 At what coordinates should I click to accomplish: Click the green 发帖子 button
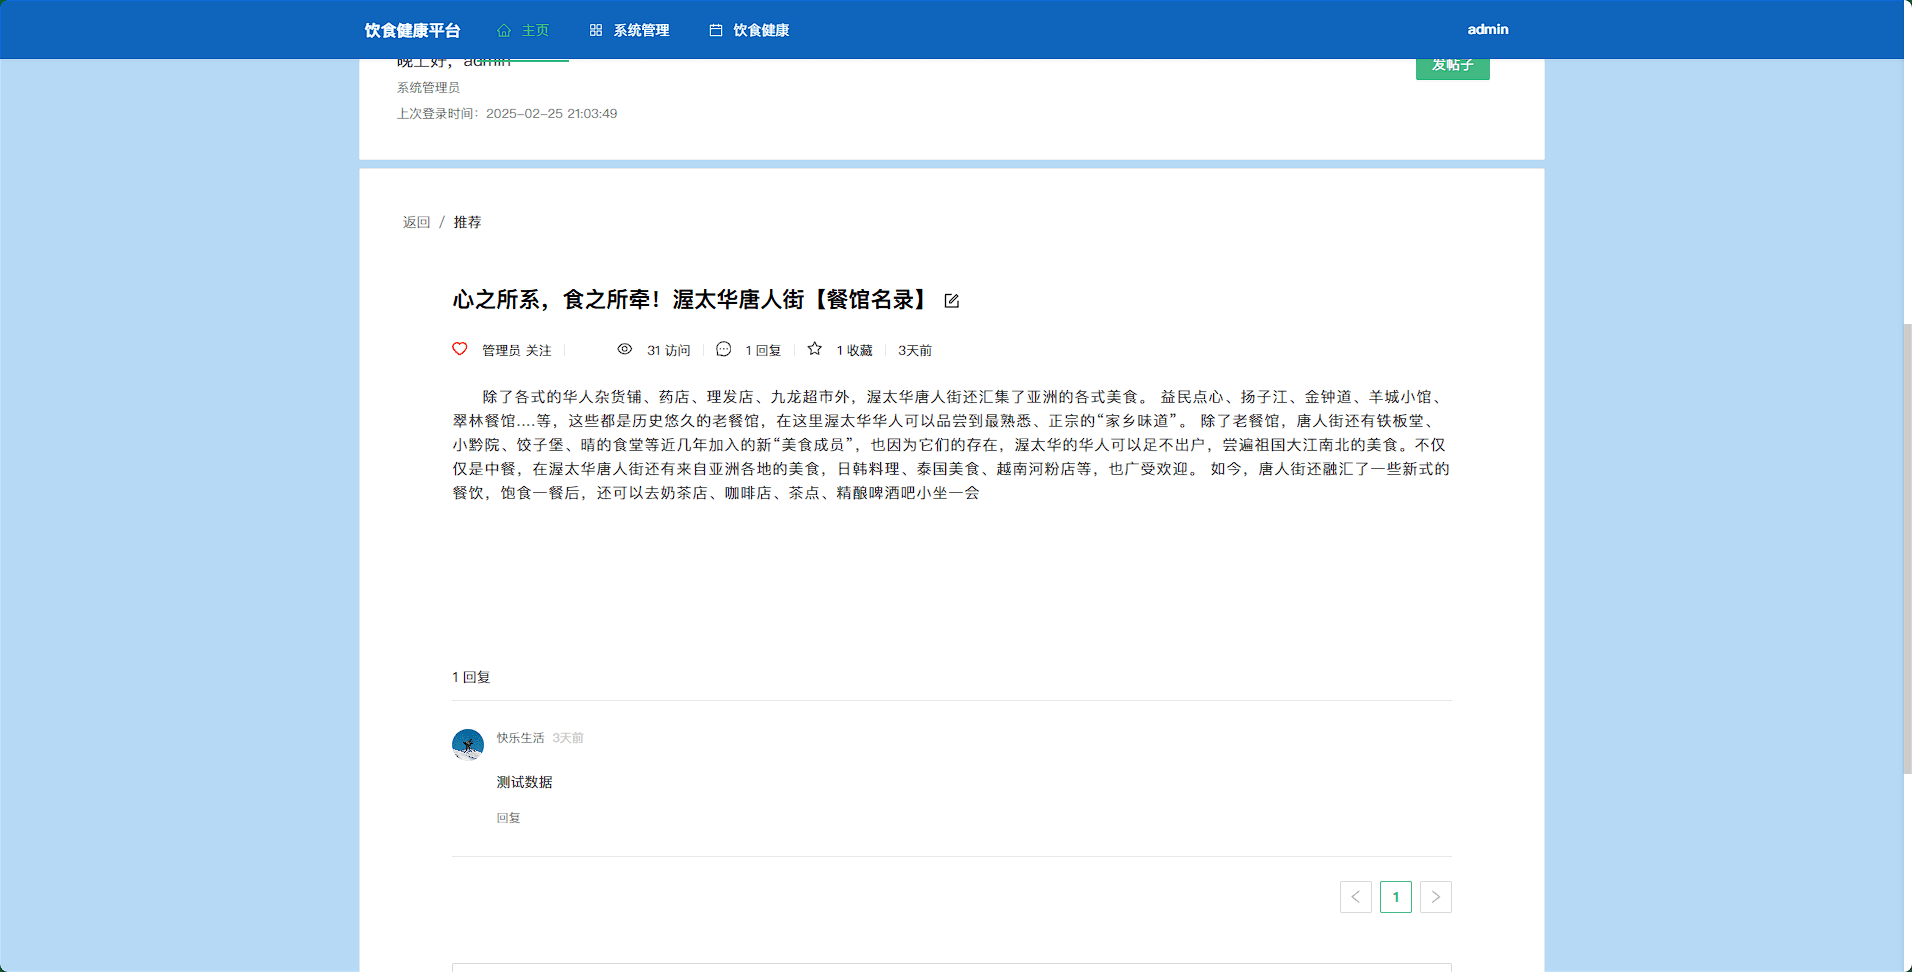click(x=1452, y=66)
